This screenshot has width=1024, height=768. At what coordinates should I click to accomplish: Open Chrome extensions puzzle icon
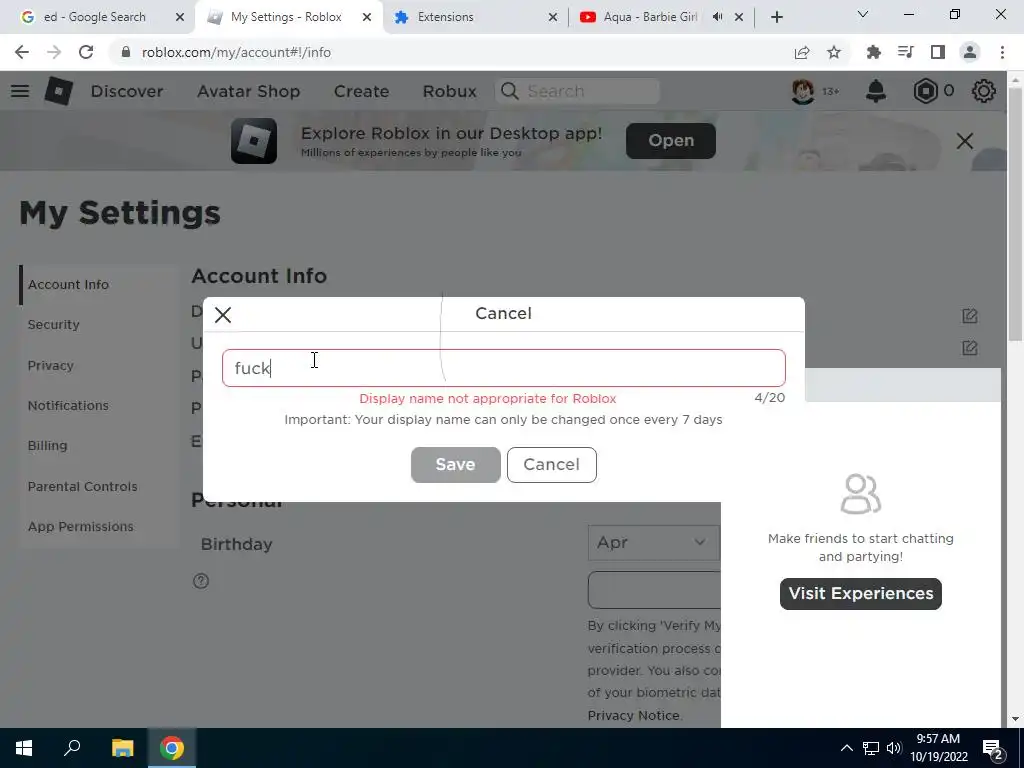click(x=873, y=52)
